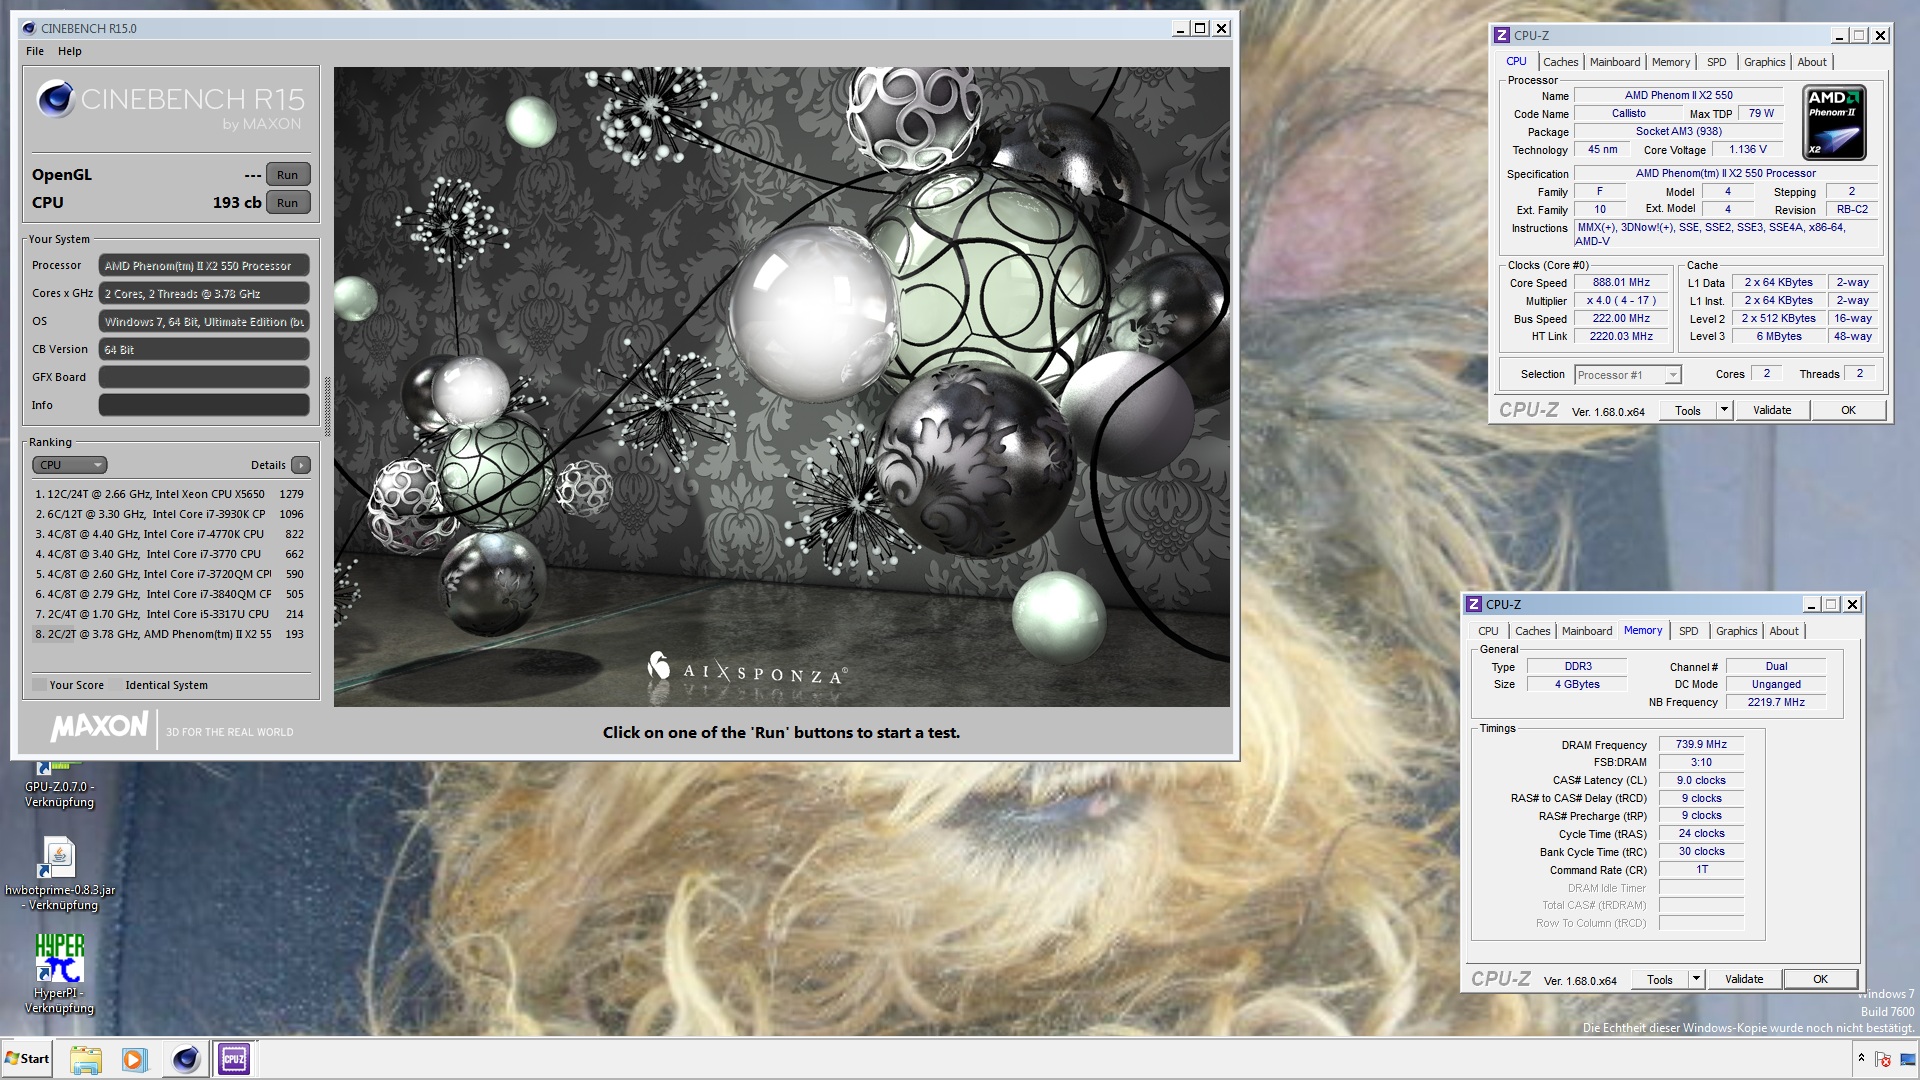The width and height of the screenshot is (1920, 1080).
Task: Switch to Graphics tab in top CPU-Z
Action: pos(1764,62)
